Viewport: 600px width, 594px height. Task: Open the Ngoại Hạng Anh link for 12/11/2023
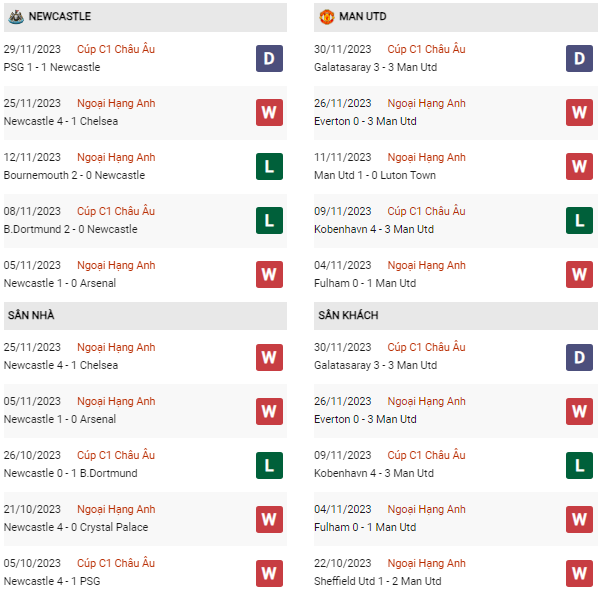click(118, 157)
